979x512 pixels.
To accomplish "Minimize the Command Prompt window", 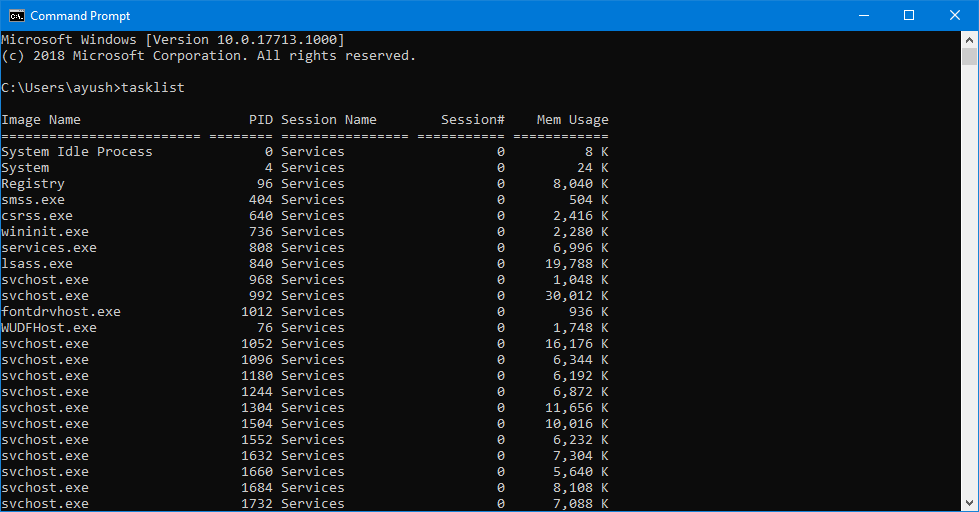I will pyautogui.click(x=864, y=16).
